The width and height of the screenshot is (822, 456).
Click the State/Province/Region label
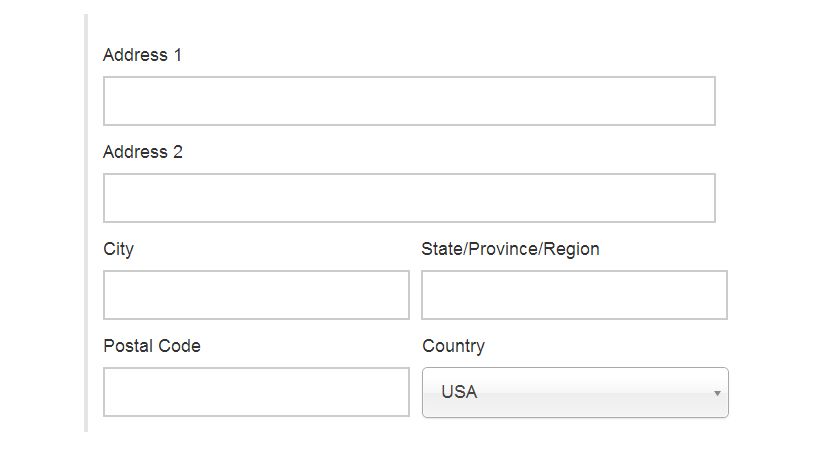click(510, 249)
